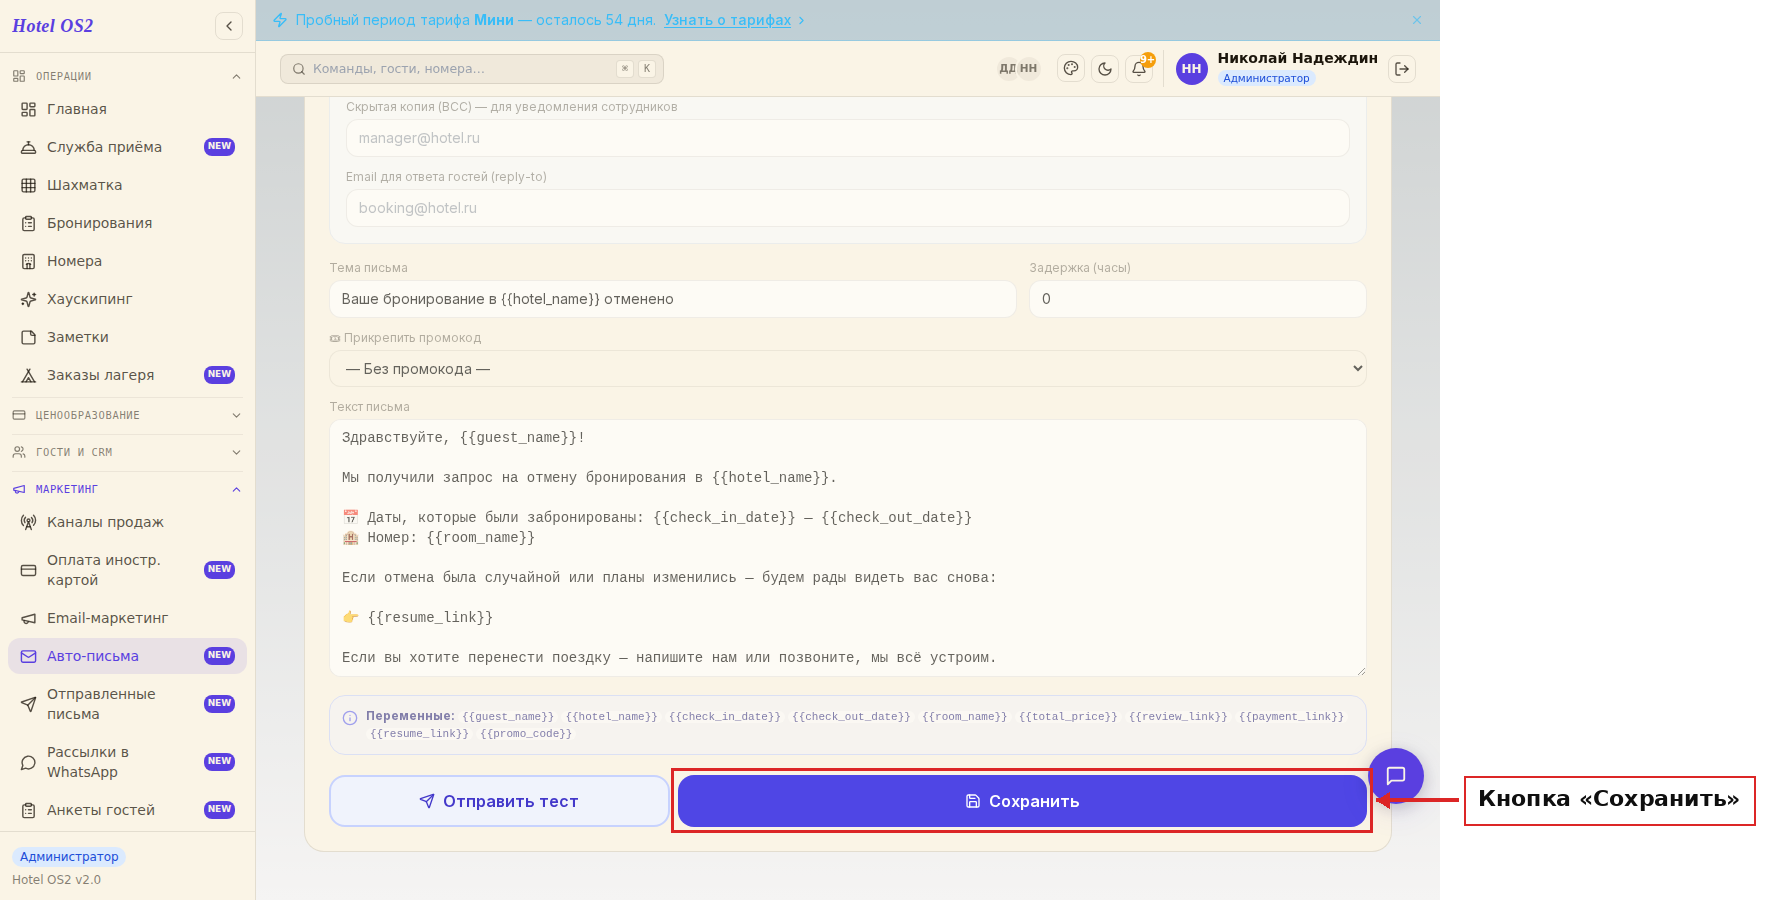Go to Главная in sidebar
The width and height of the screenshot is (1779, 900).
tap(127, 109)
